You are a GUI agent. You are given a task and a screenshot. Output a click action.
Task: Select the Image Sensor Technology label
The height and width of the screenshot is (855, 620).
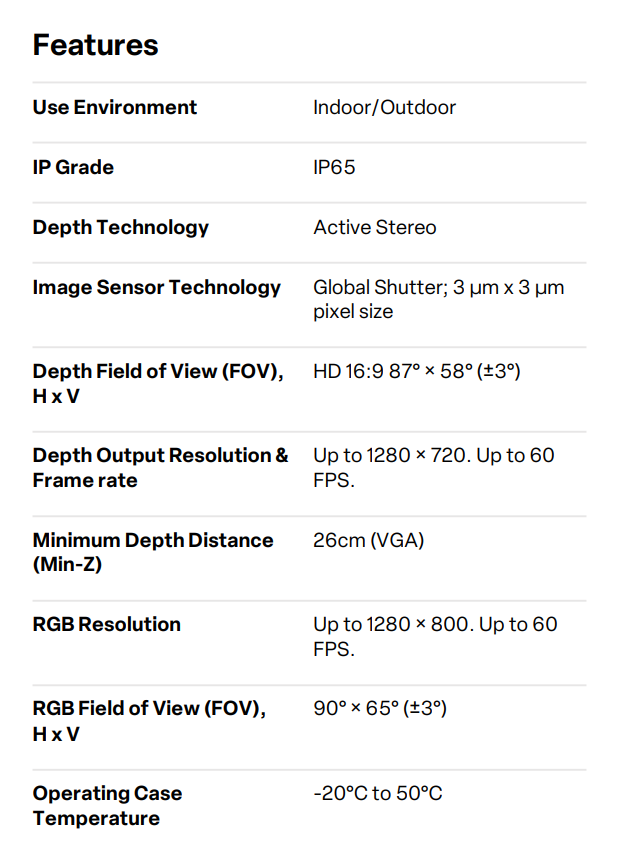[157, 287]
